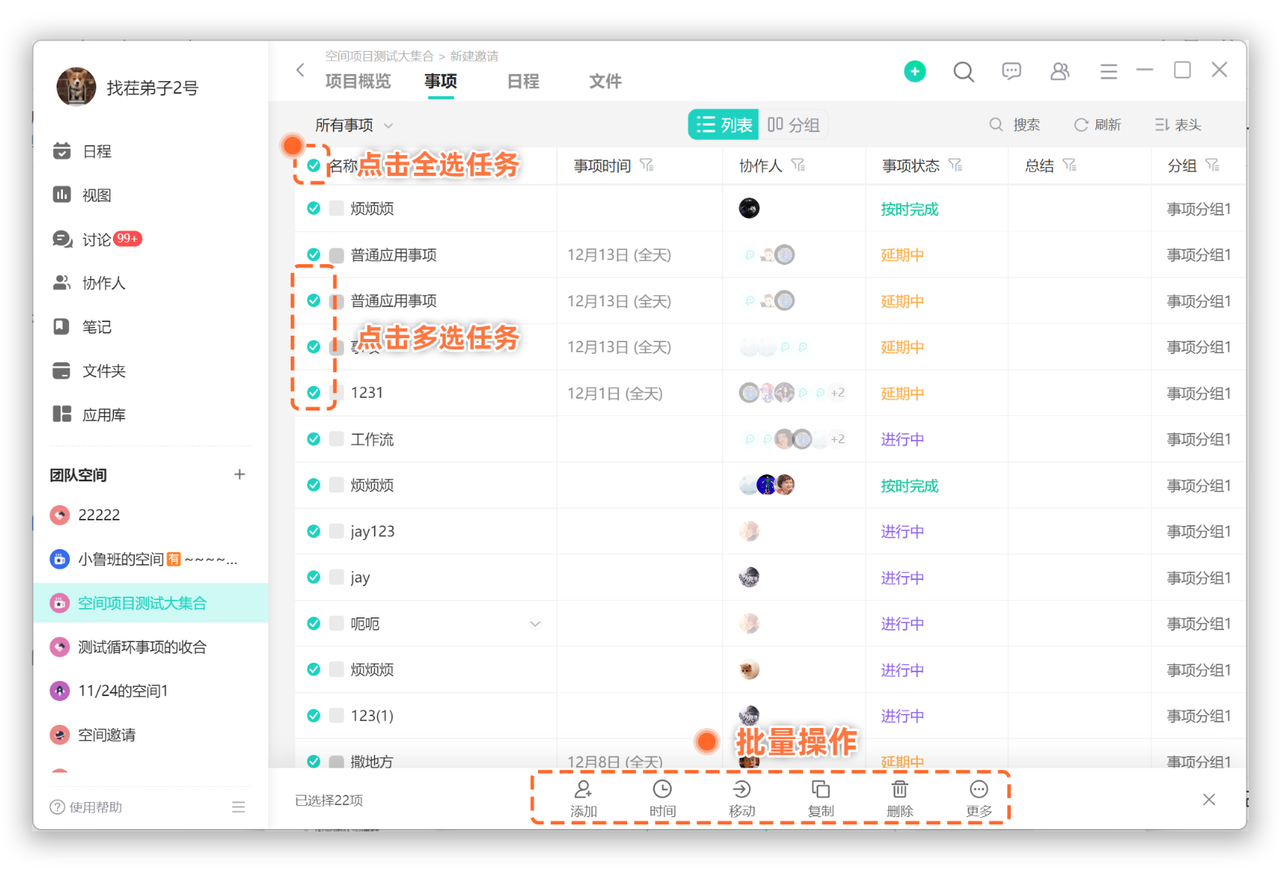Click the 刷新 refresh button
The height and width of the screenshot is (872, 1280).
[x=1097, y=125]
